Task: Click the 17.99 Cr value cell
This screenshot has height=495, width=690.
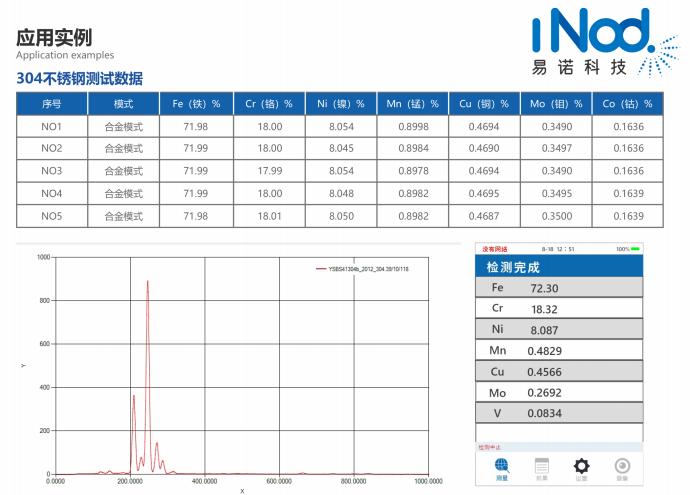Action: [x=270, y=171]
